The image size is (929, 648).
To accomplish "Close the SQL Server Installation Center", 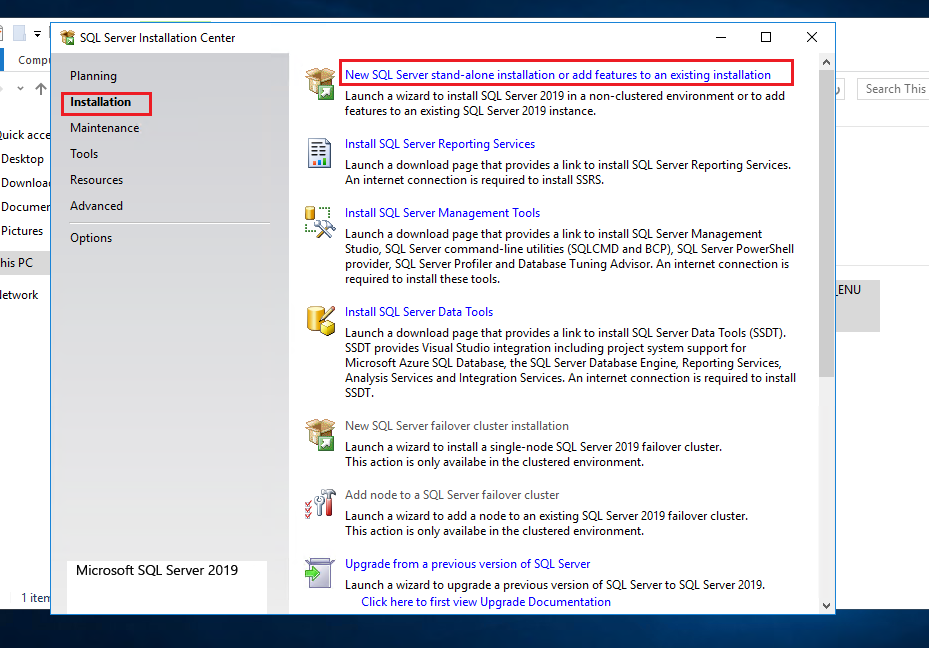I will coord(812,37).
